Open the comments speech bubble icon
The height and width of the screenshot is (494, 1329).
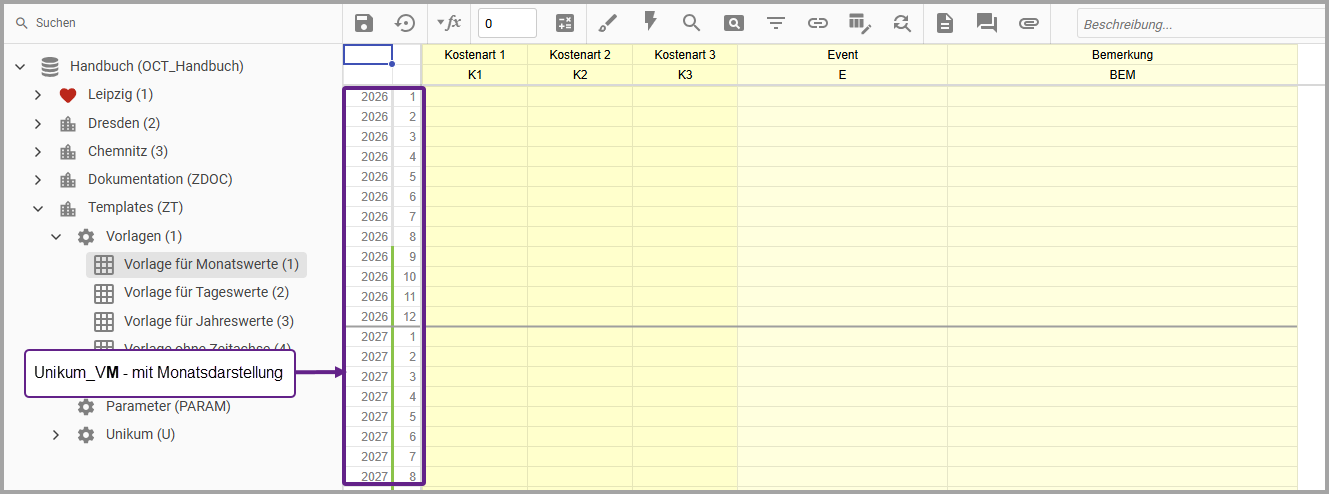tap(986, 23)
